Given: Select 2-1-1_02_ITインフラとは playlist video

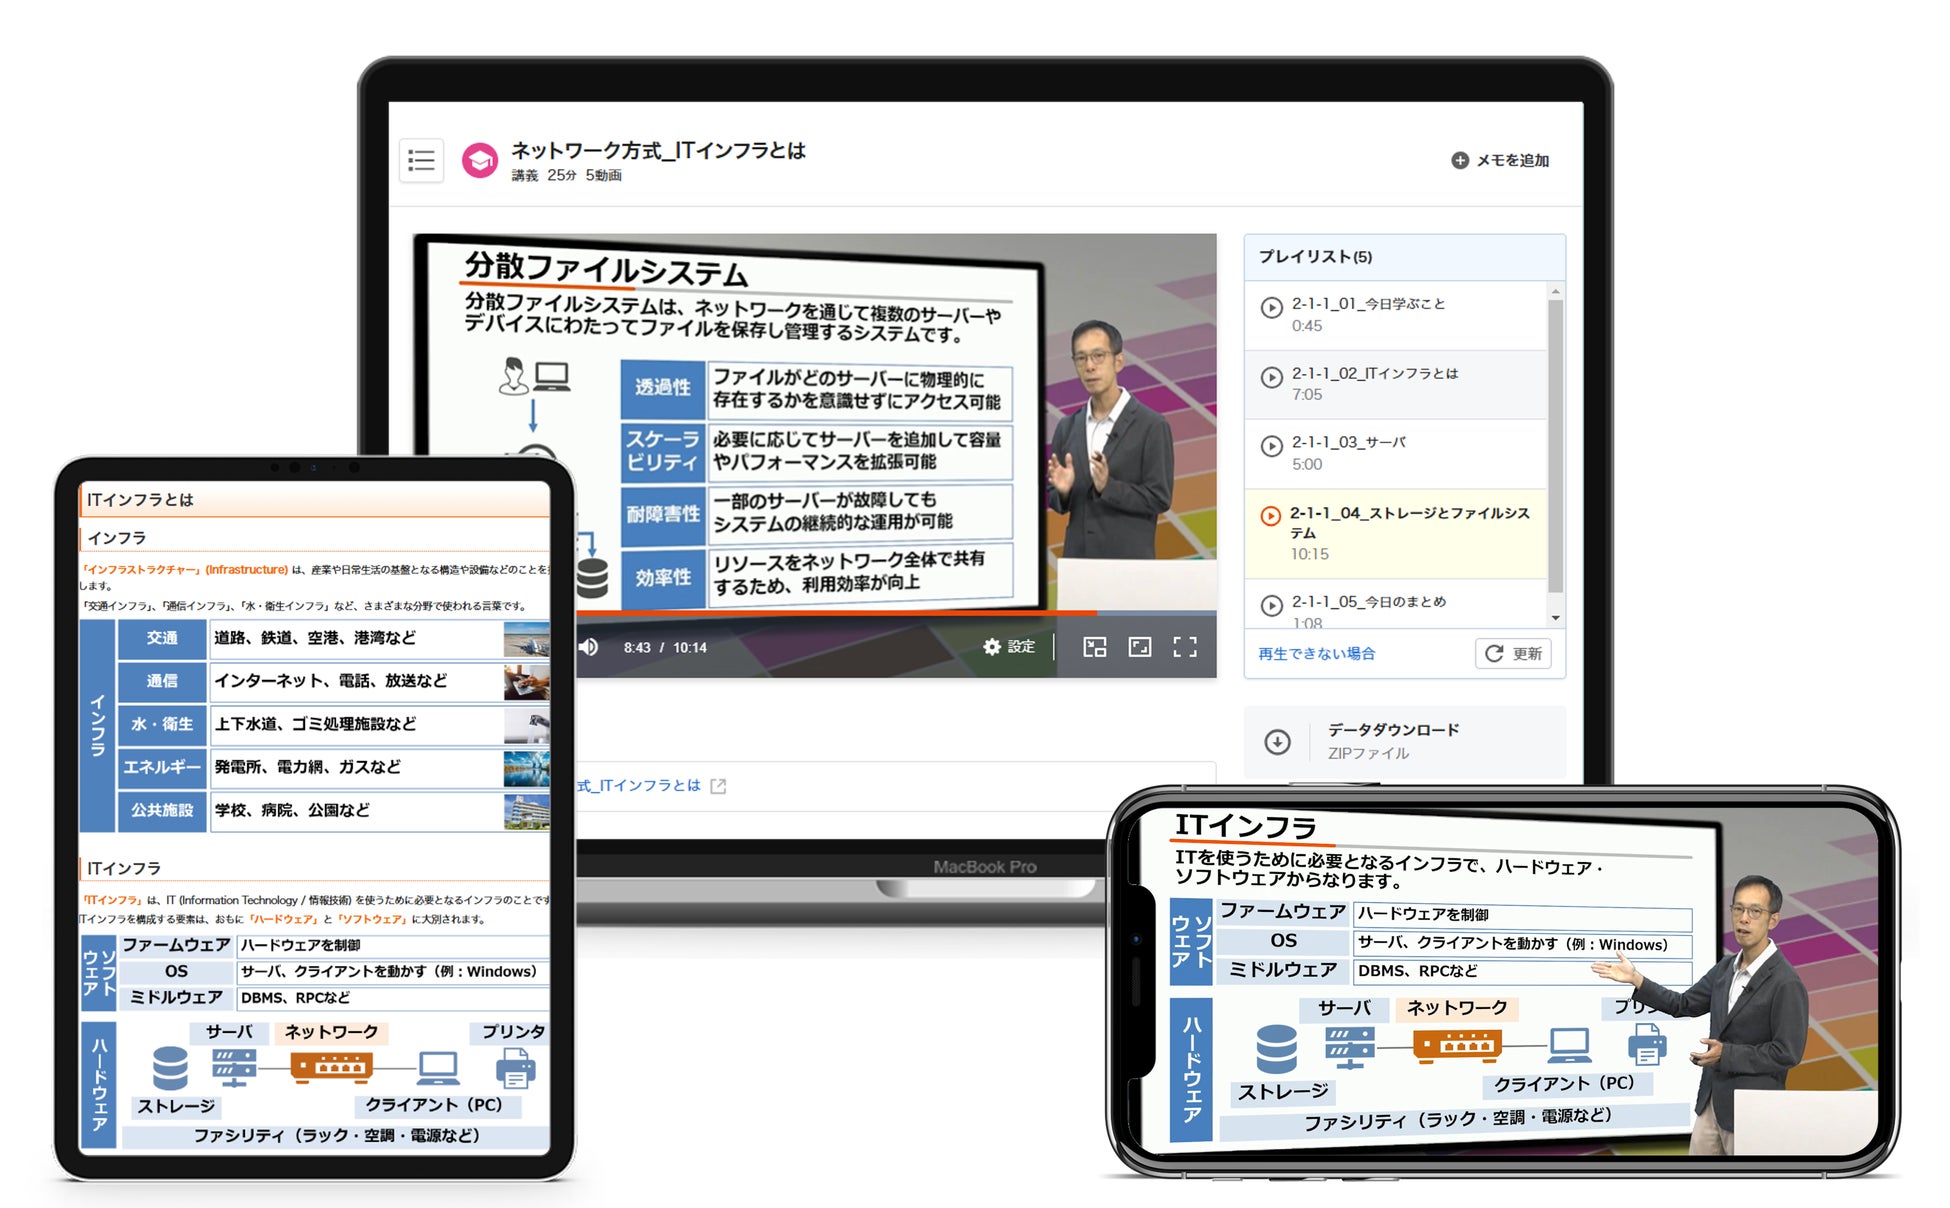Looking at the screenshot, I should coord(1374,374).
